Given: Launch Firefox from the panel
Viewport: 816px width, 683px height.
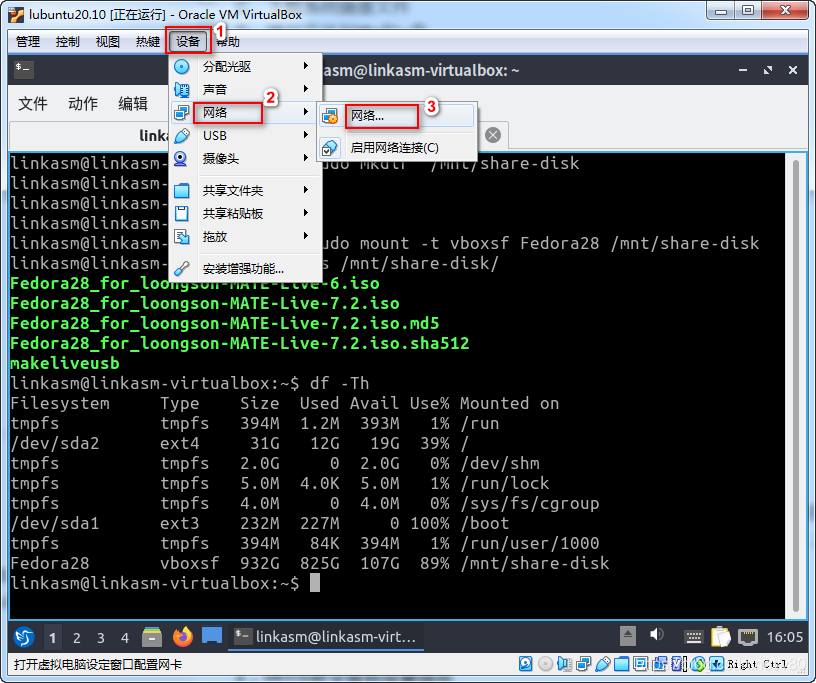Looking at the screenshot, I should pyautogui.click(x=183, y=636).
